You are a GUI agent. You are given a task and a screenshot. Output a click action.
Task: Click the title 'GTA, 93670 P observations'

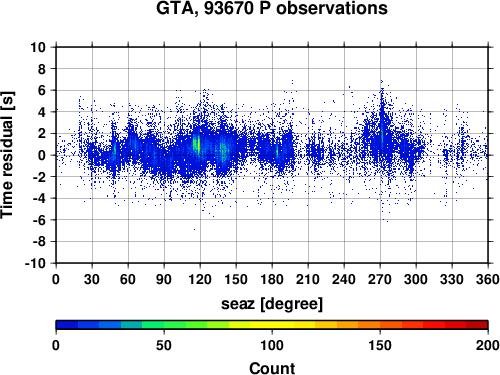pyautogui.click(x=272, y=8)
